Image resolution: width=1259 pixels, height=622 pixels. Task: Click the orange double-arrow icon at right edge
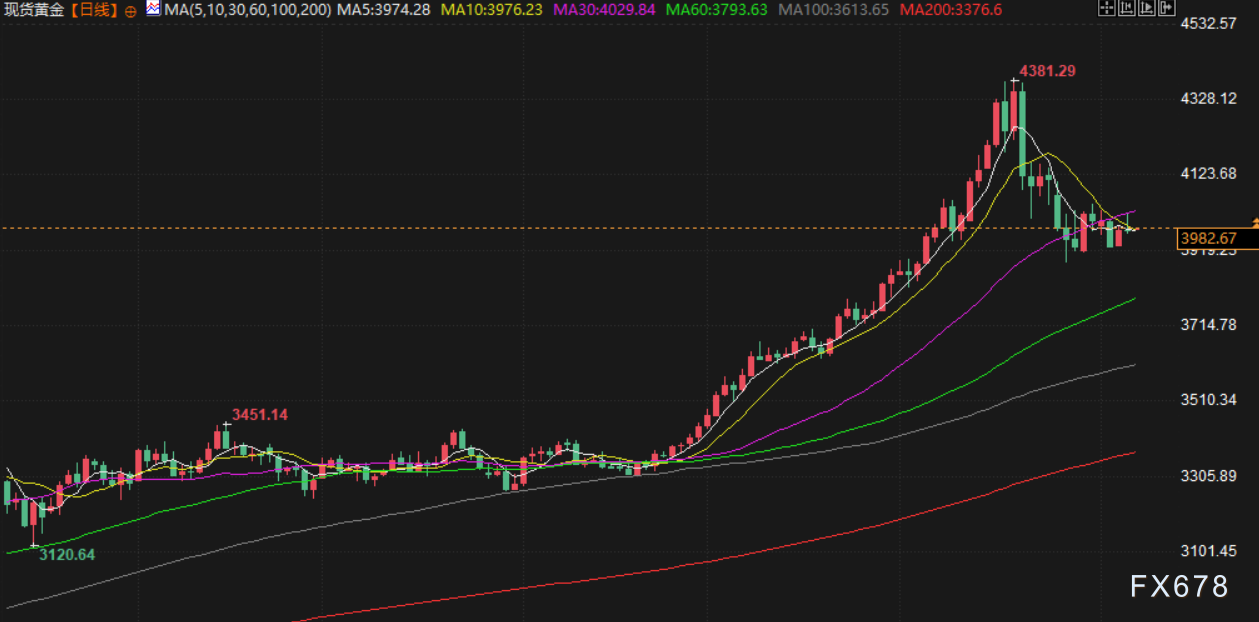click(x=1253, y=223)
